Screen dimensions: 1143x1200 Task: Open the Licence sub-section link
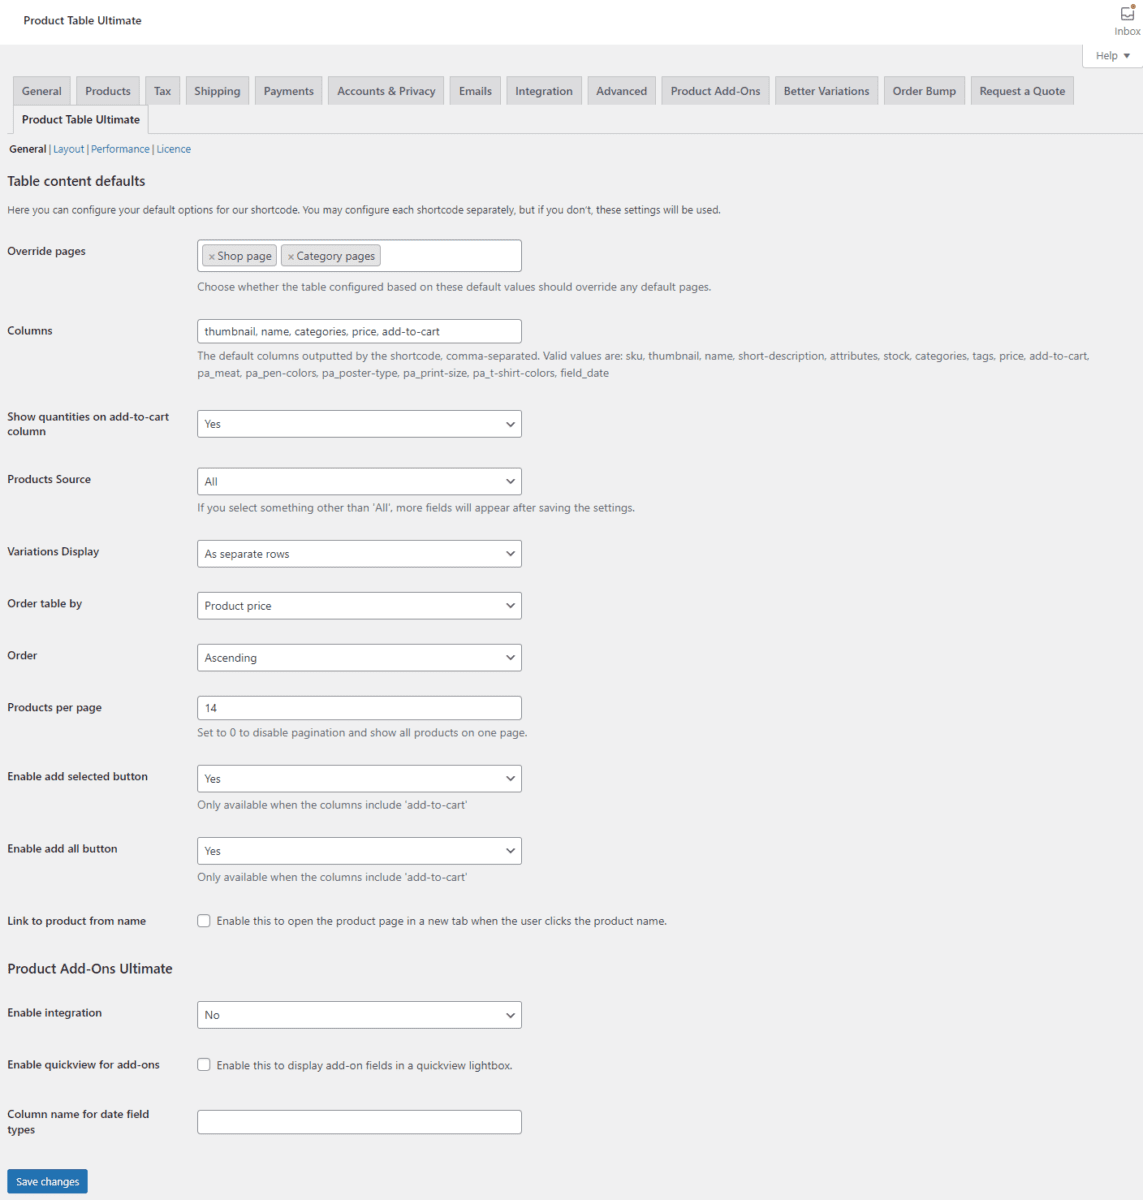click(x=174, y=149)
